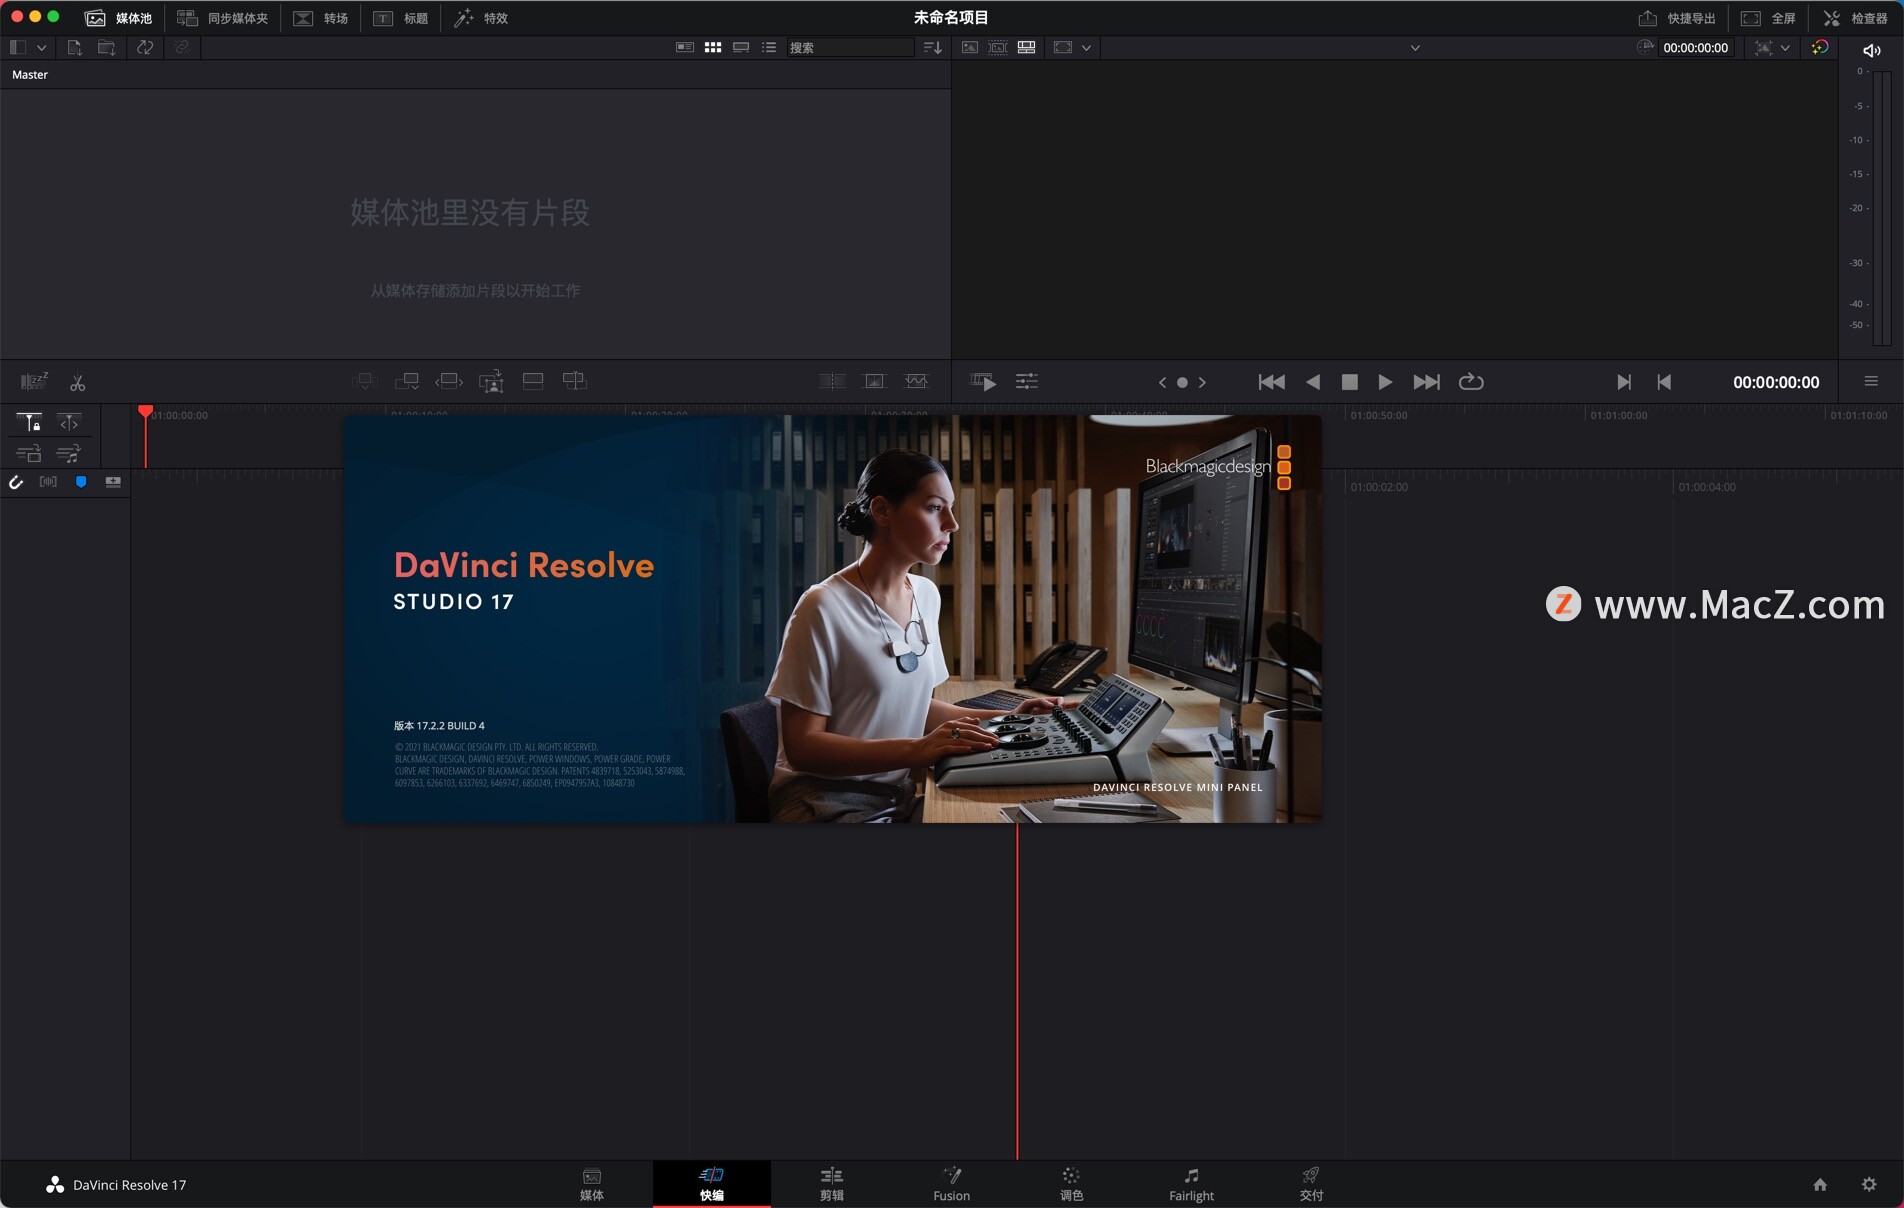The height and width of the screenshot is (1208, 1904).
Task: Click the source overwrite icon
Action: click(575, 381)
